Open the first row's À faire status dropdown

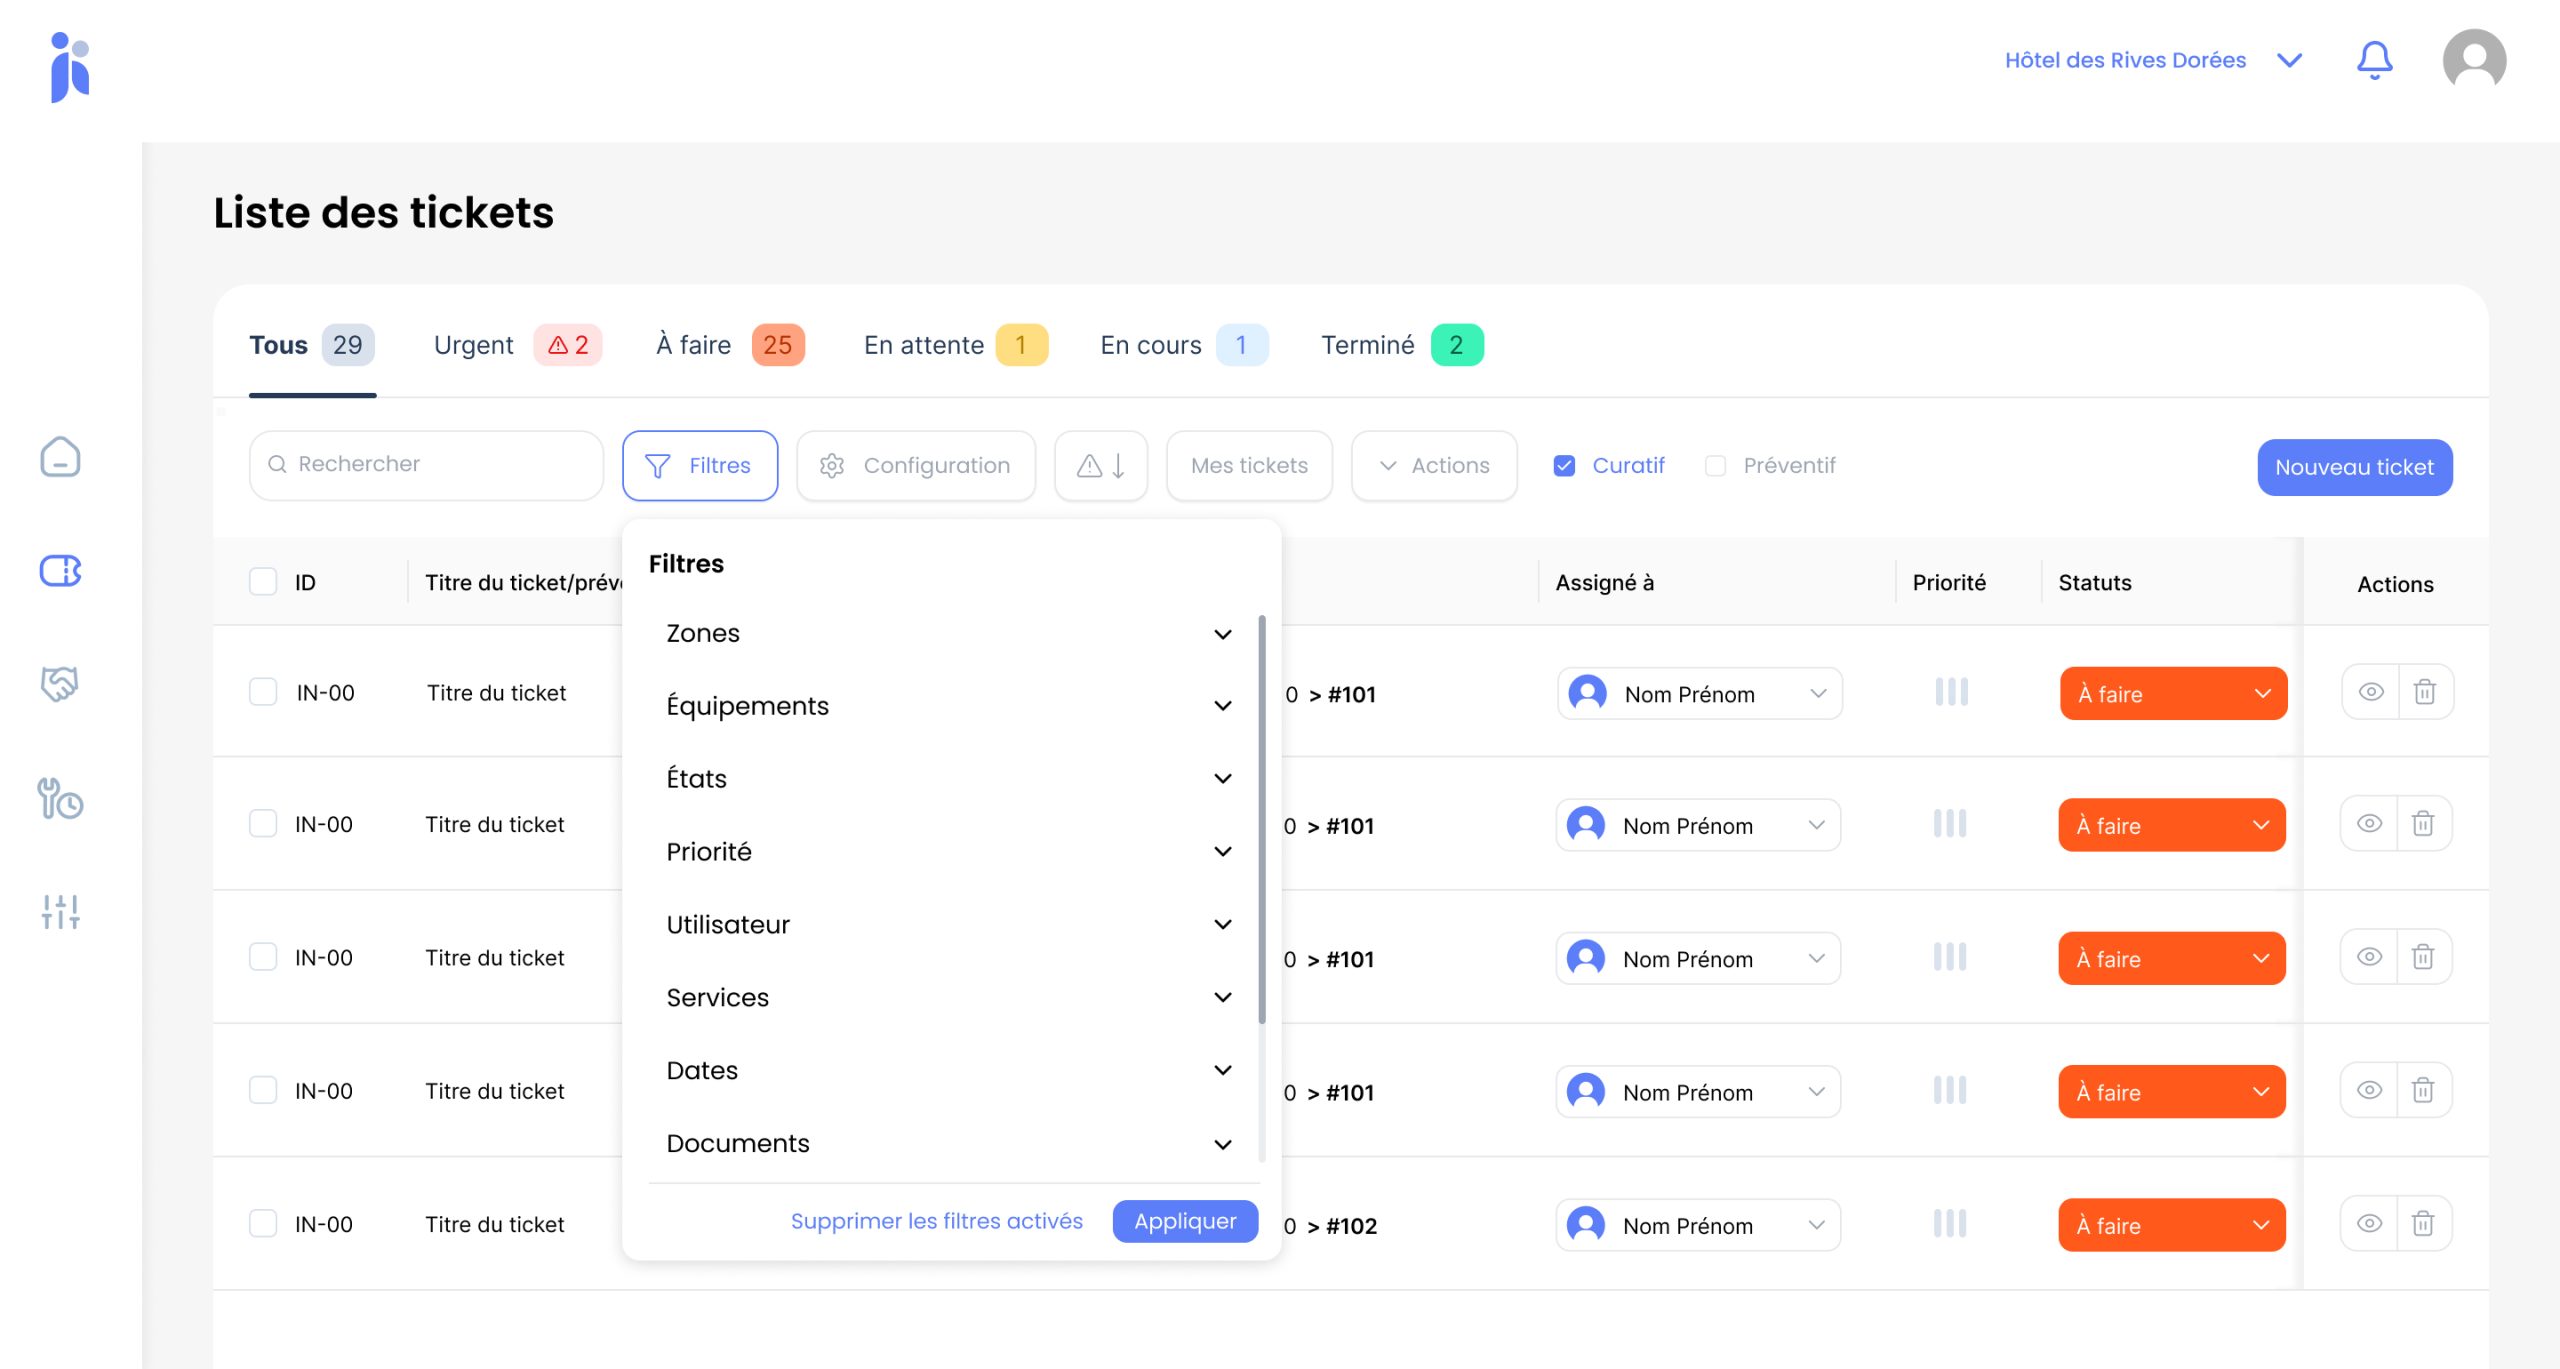[2173, 694]
